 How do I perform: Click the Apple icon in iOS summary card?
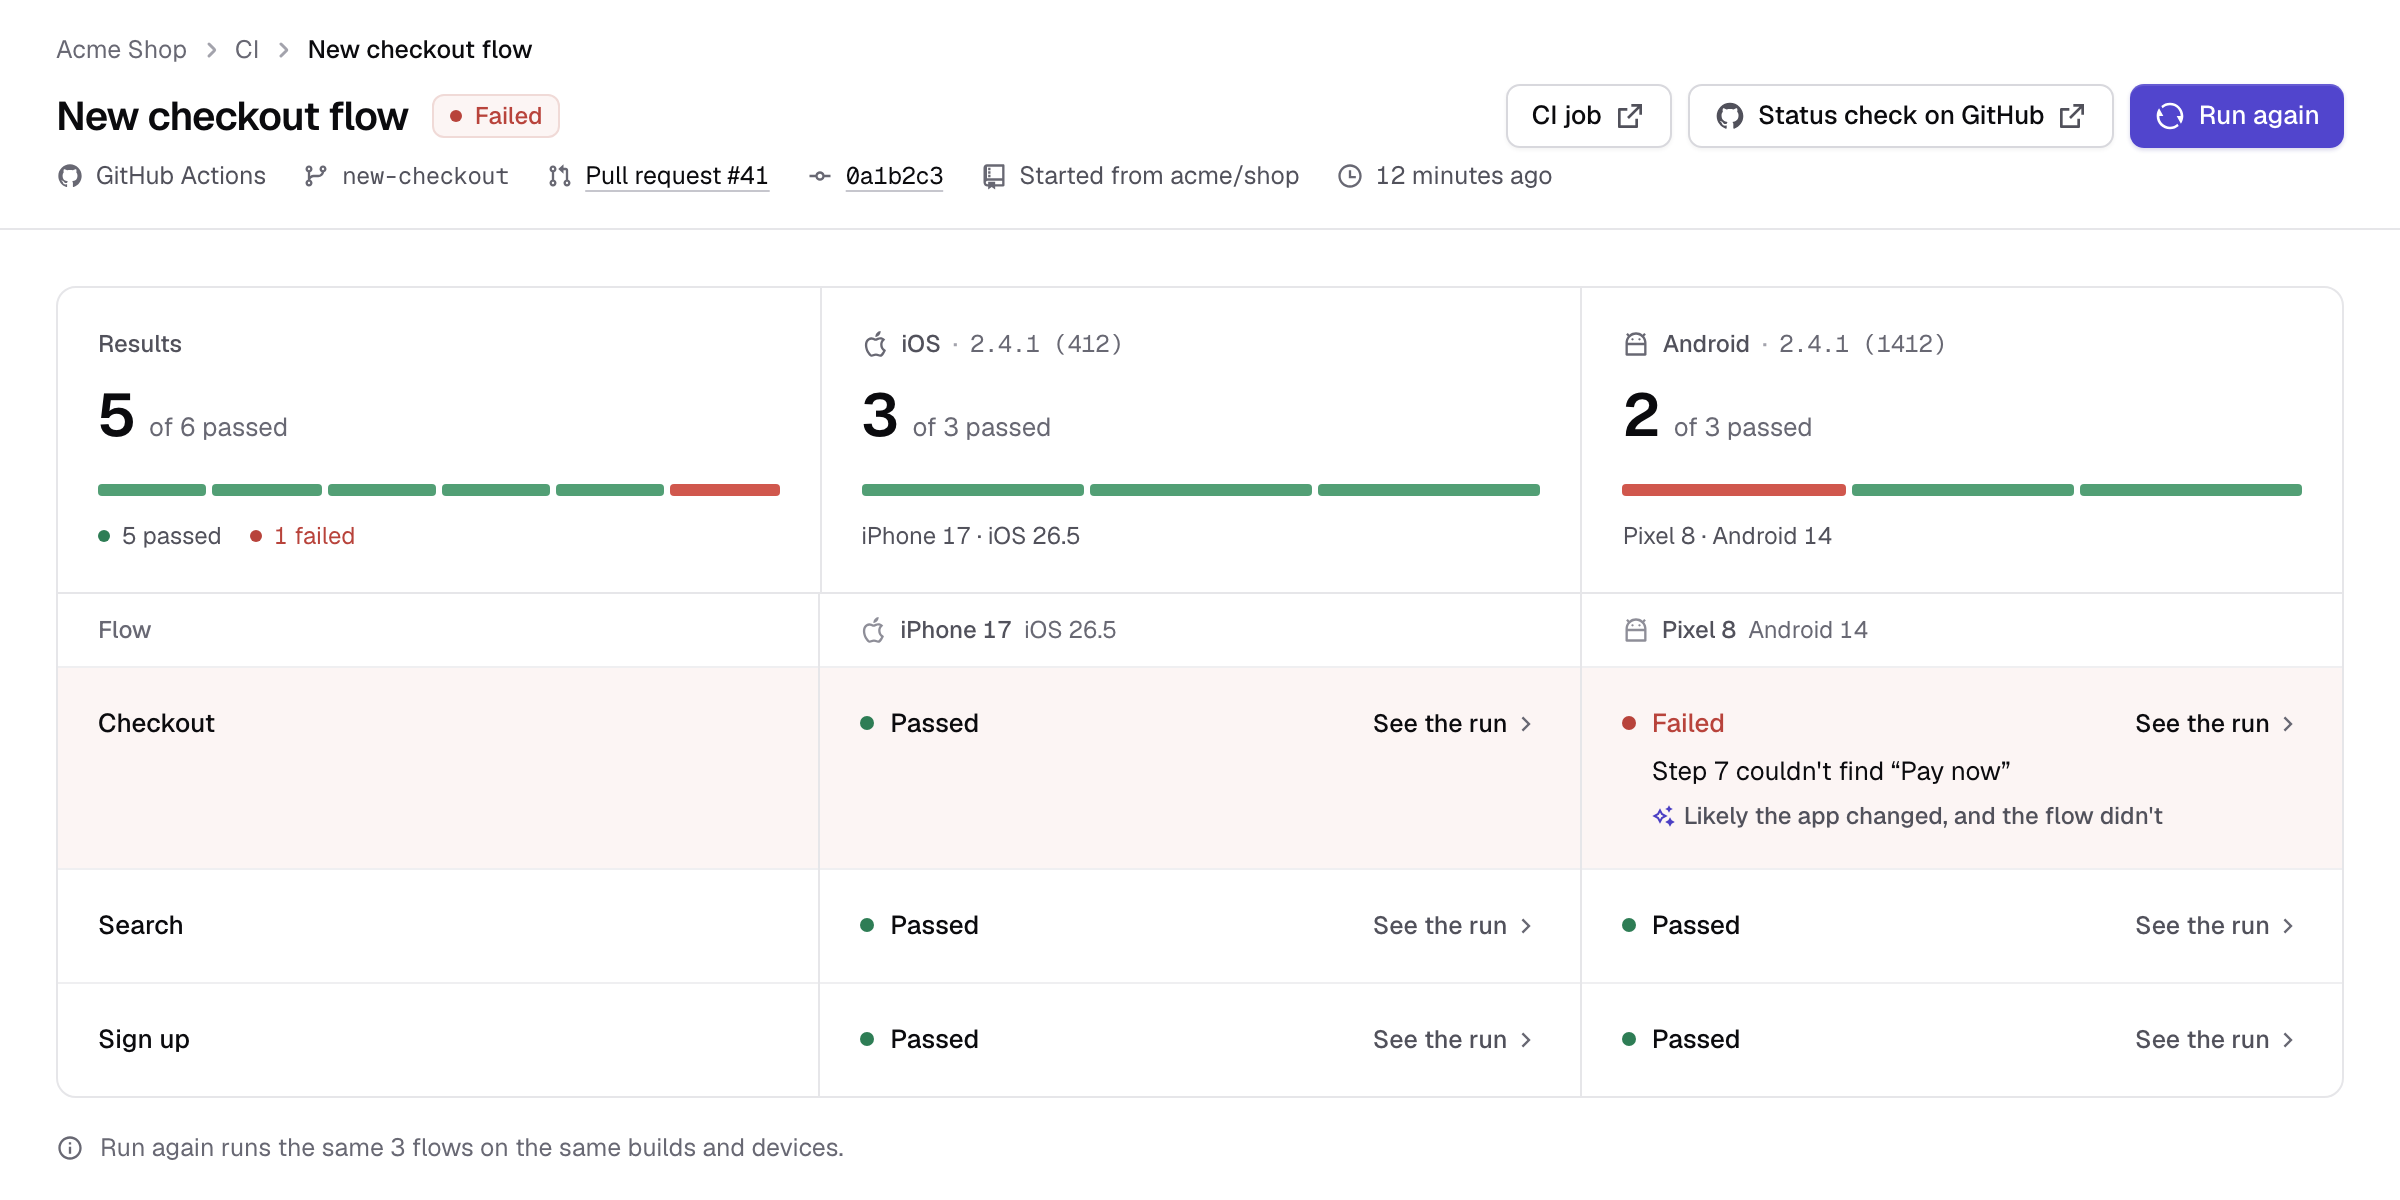tap(875, 344)
